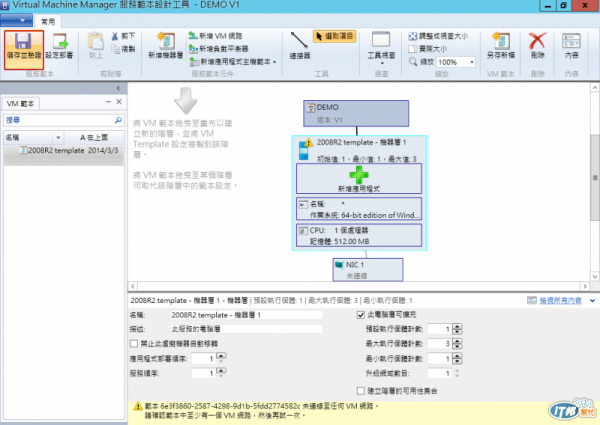Screen dimensions: 600x425
Task: Click the tier Name (名稱) field
Action: pyautogui.click(x=246, y=315)
